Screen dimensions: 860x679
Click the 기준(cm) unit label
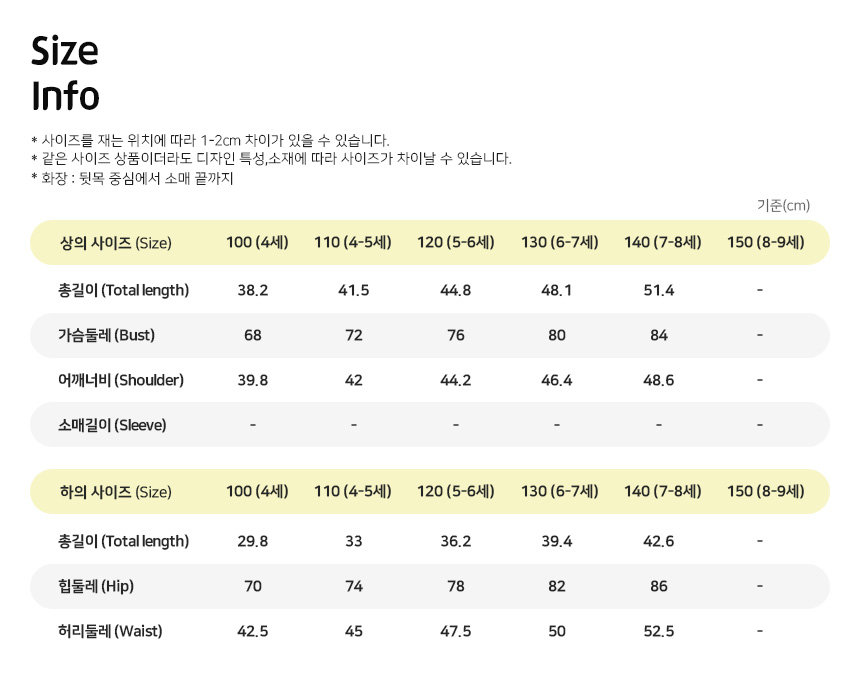(783, 206)
